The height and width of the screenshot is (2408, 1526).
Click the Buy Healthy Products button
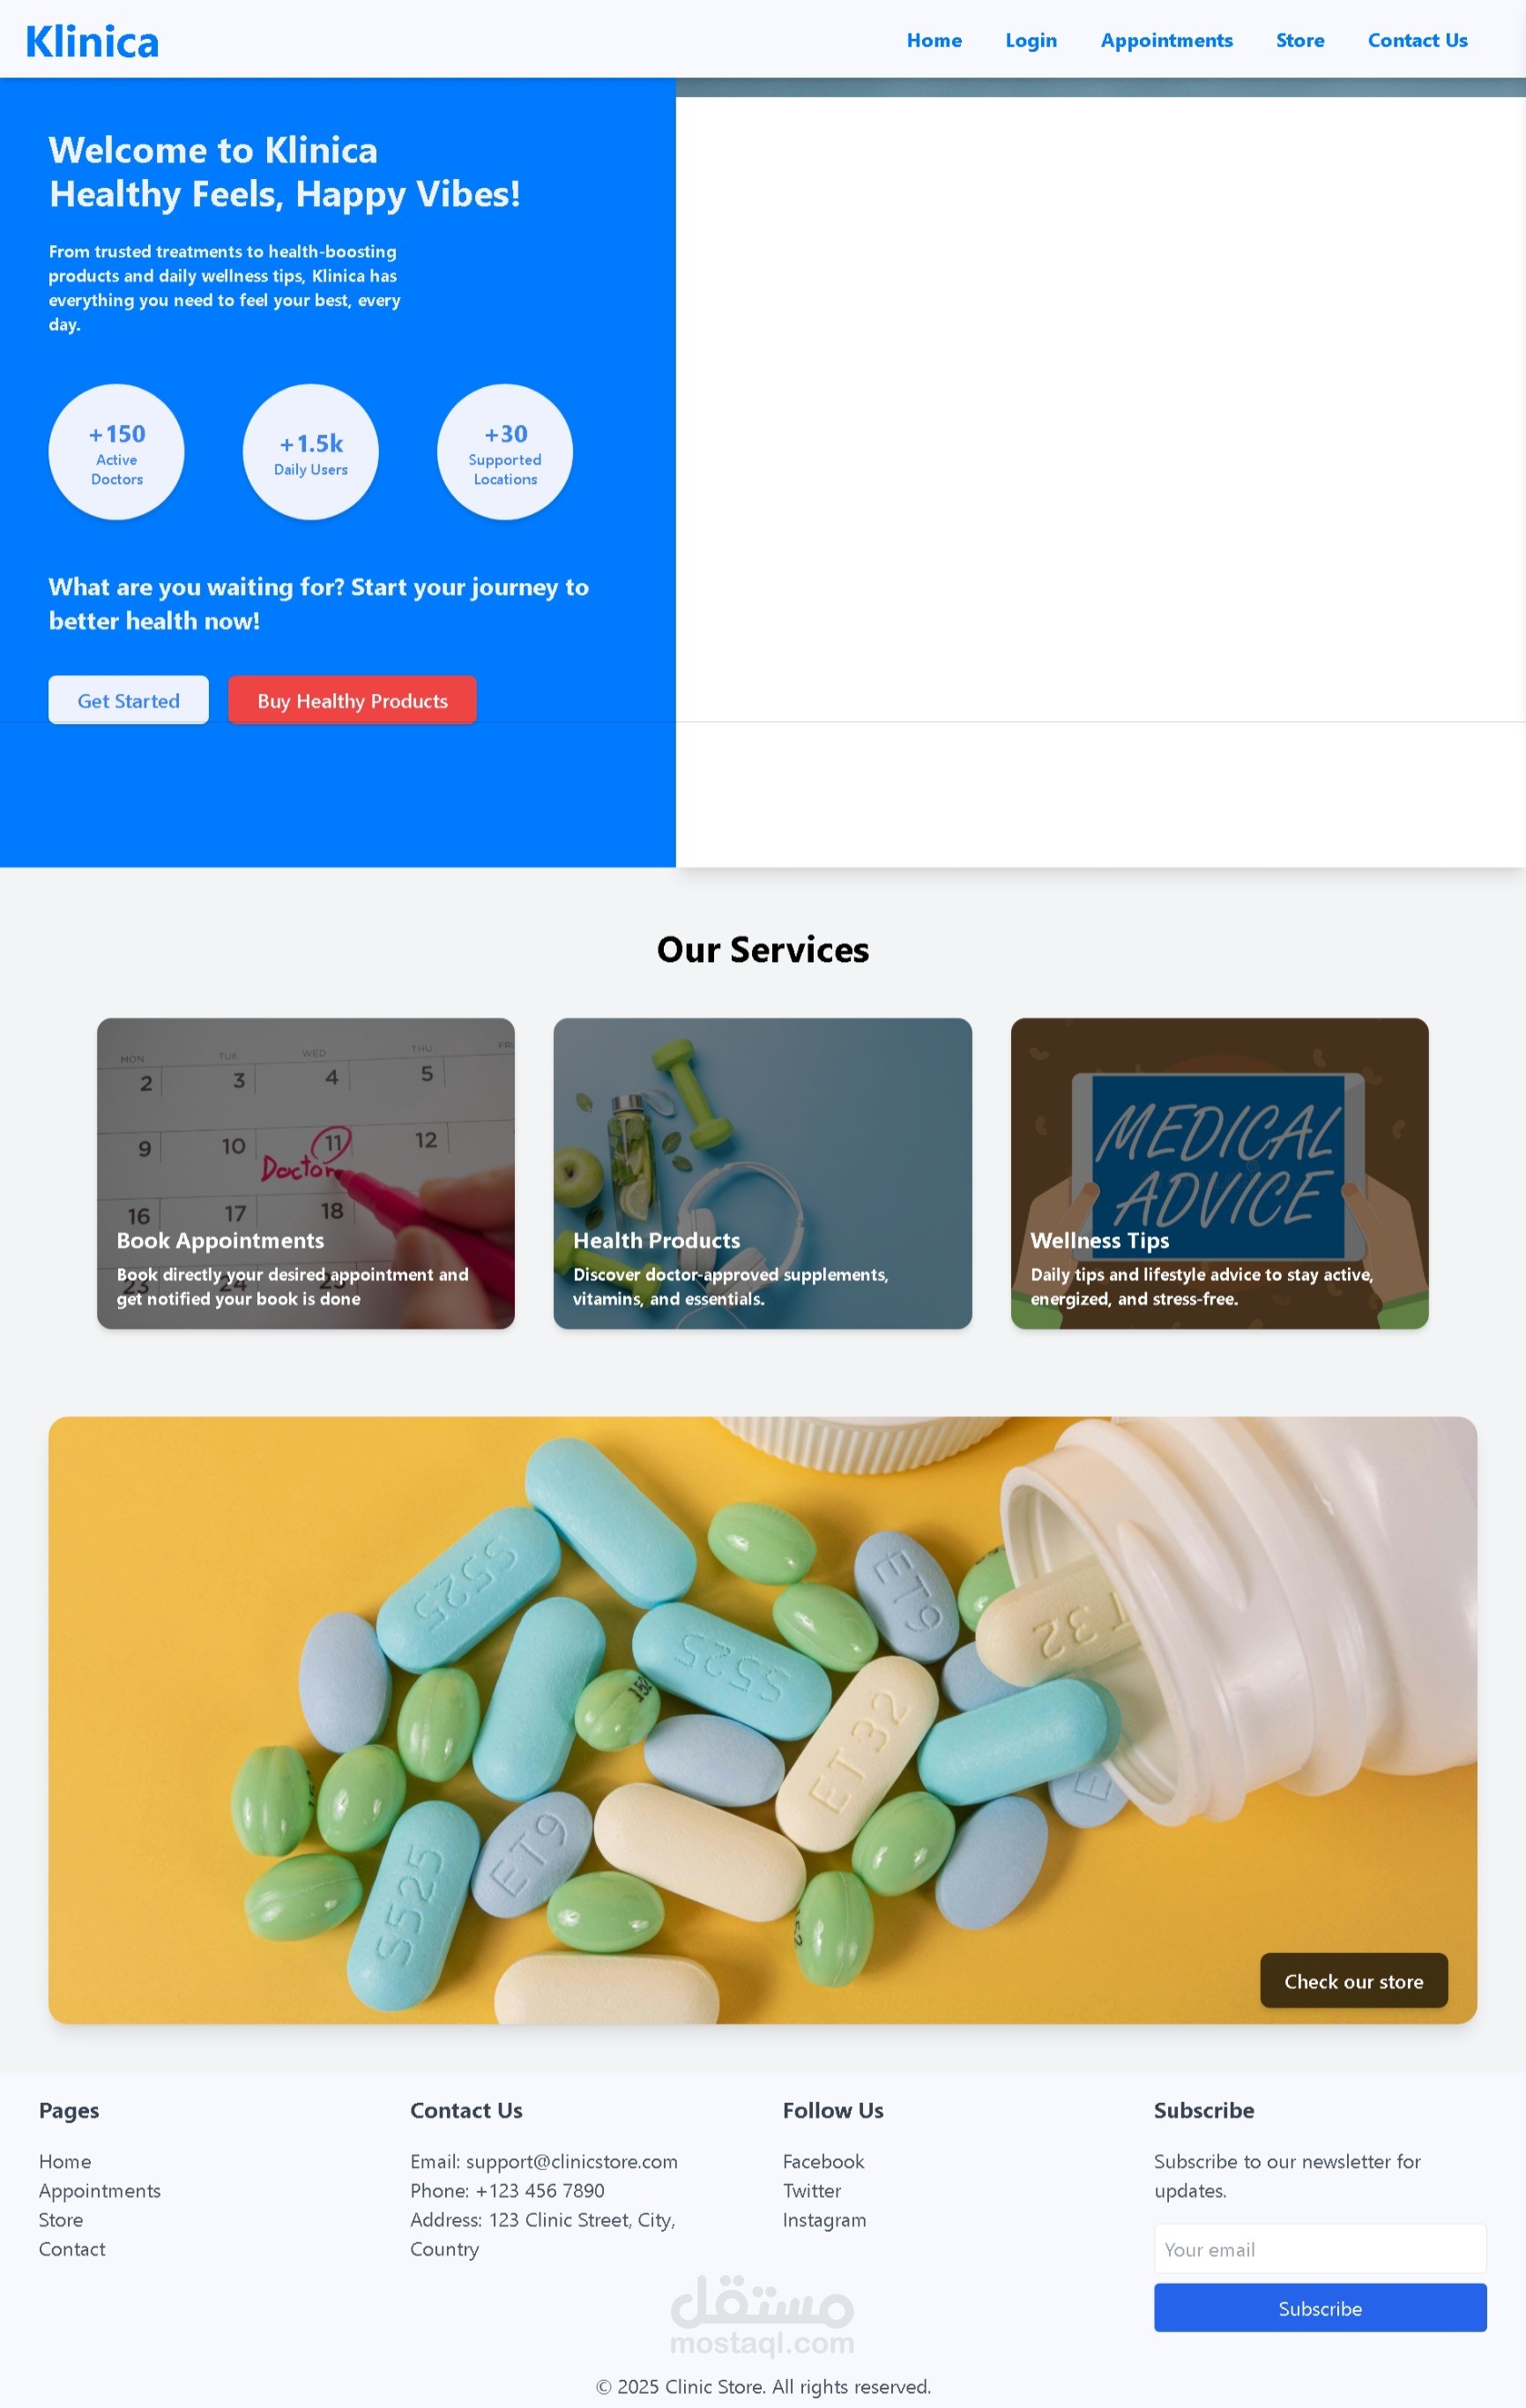tap(352, 700)
